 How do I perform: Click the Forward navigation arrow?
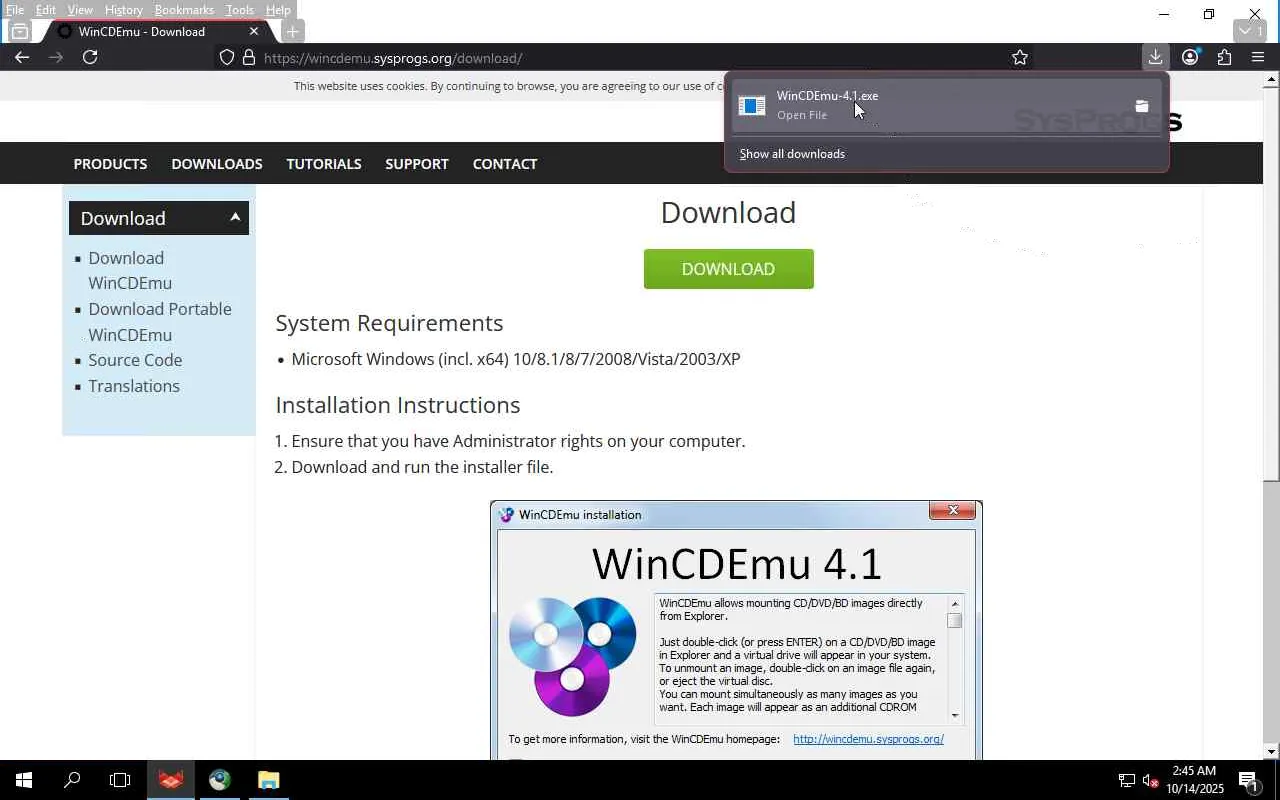click(56, 57)
